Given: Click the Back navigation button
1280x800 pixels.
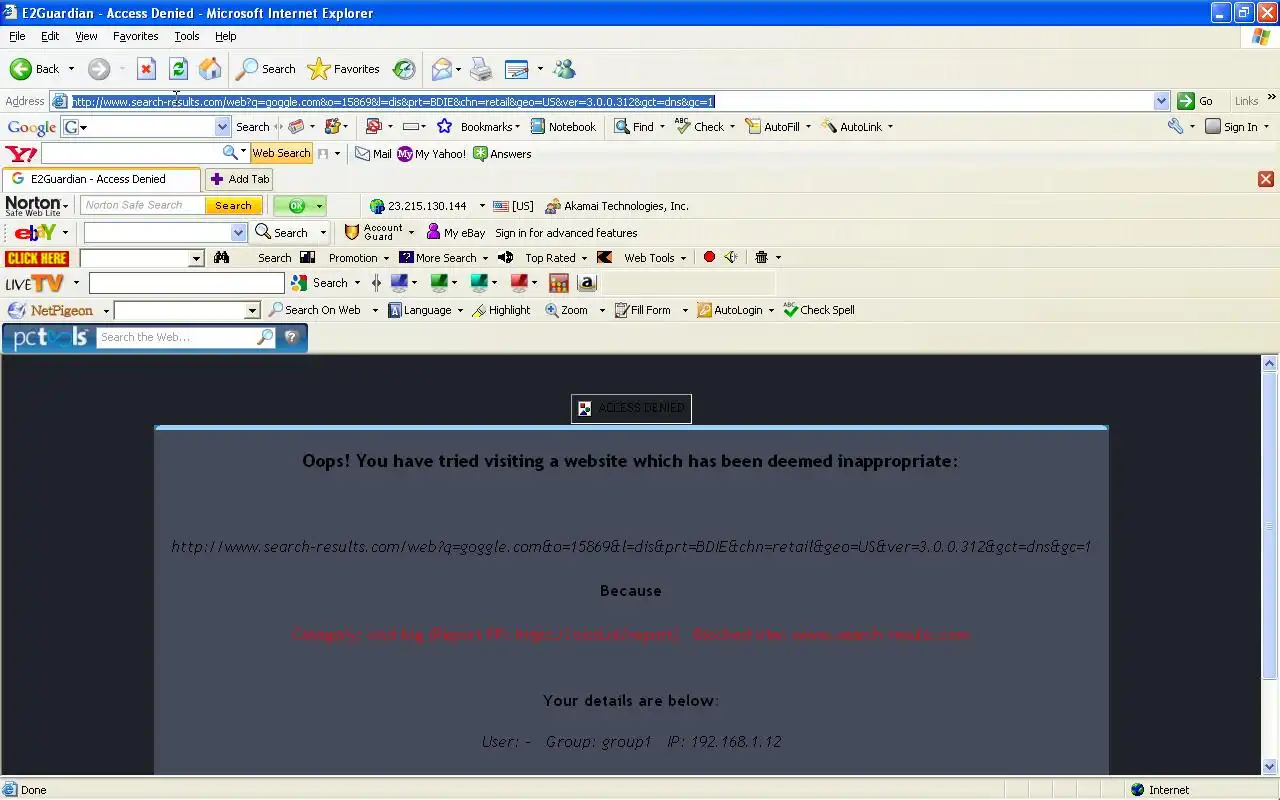Looking at the screenshot, I should (34, 69).
